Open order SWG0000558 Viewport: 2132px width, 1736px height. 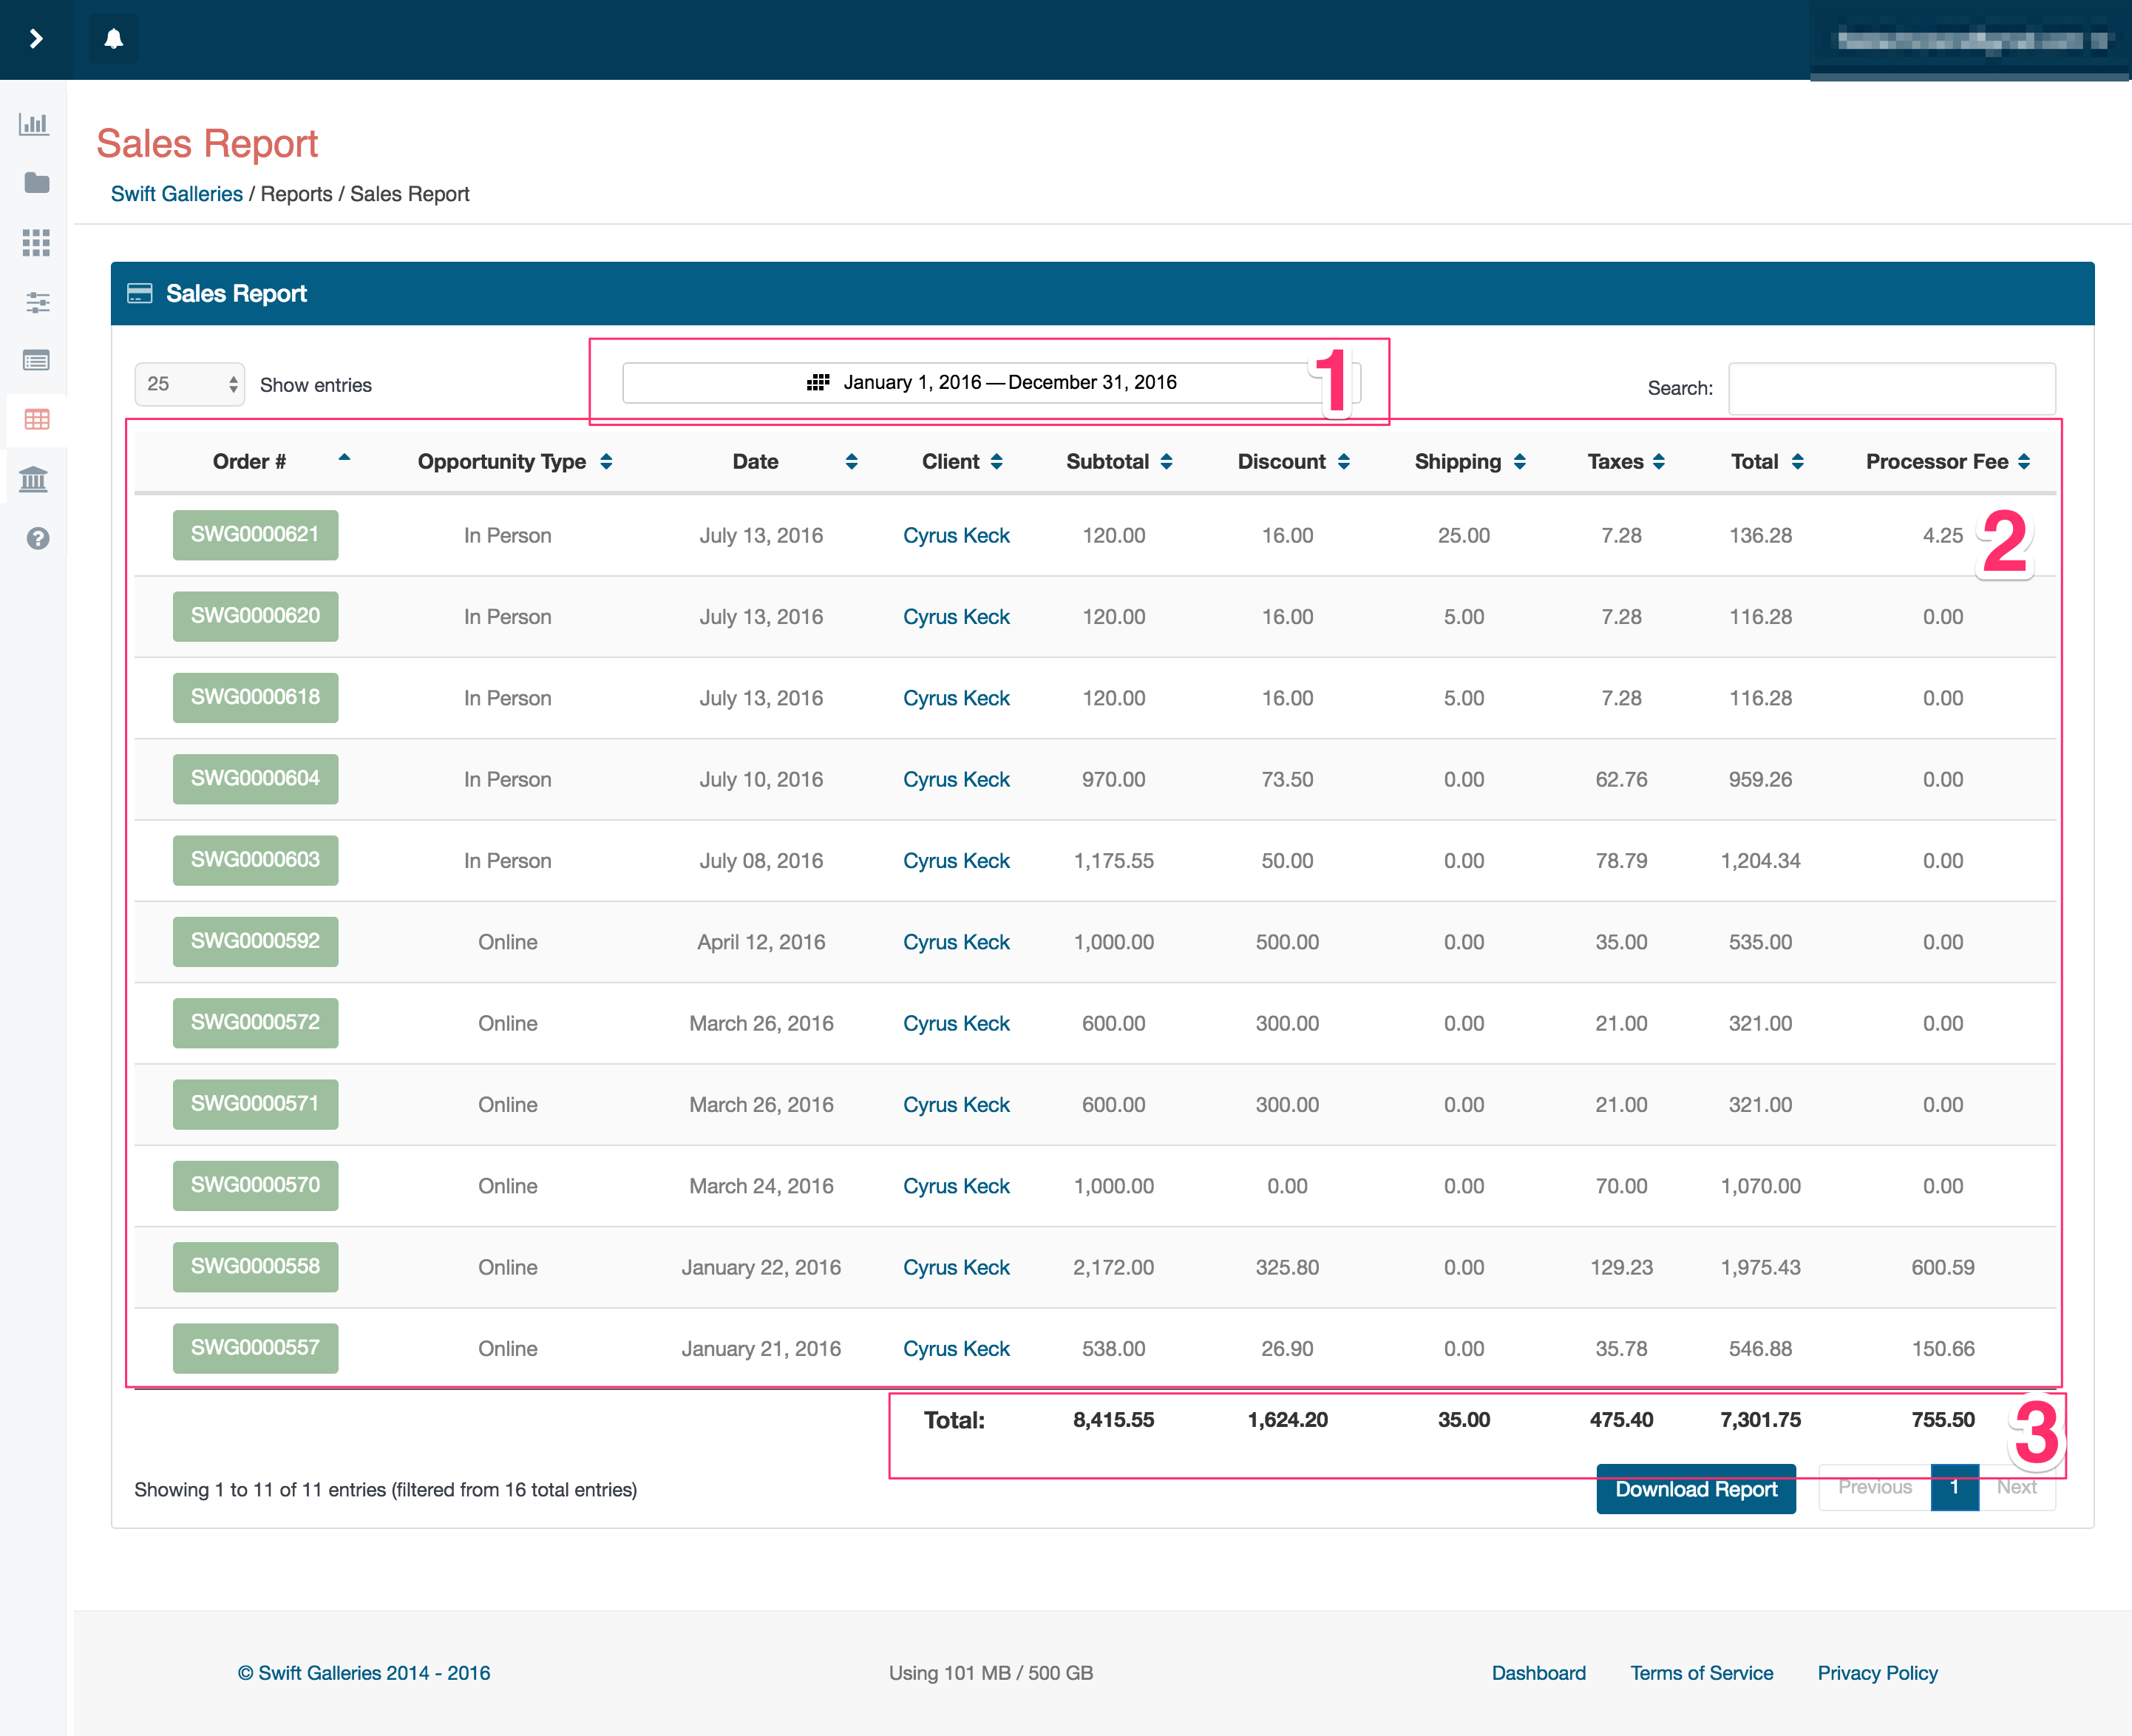256,1267
